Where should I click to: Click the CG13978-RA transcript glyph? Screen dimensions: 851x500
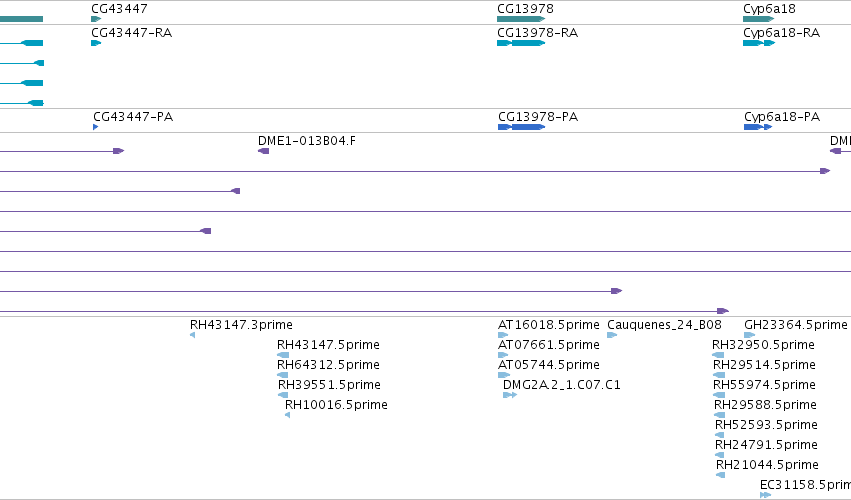pyautogui.click(x=521, y=43)
